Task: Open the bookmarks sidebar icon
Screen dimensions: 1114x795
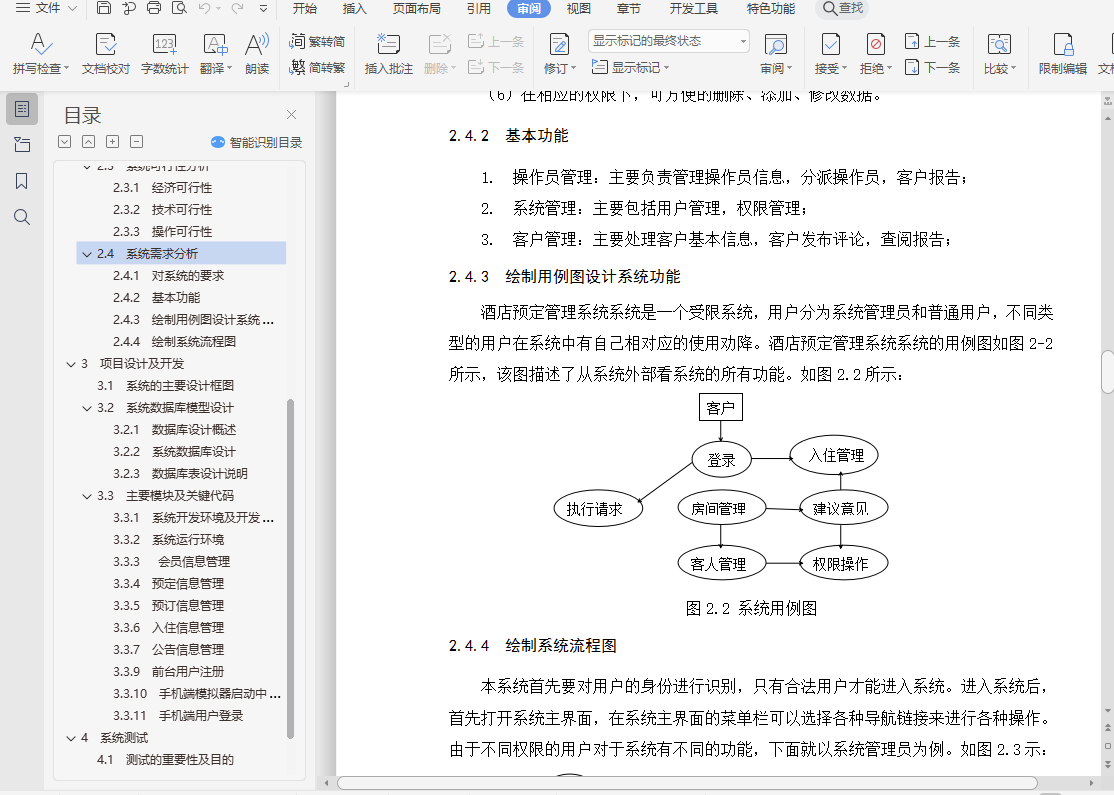Action: pyautogui.click(x=22, y=181)
